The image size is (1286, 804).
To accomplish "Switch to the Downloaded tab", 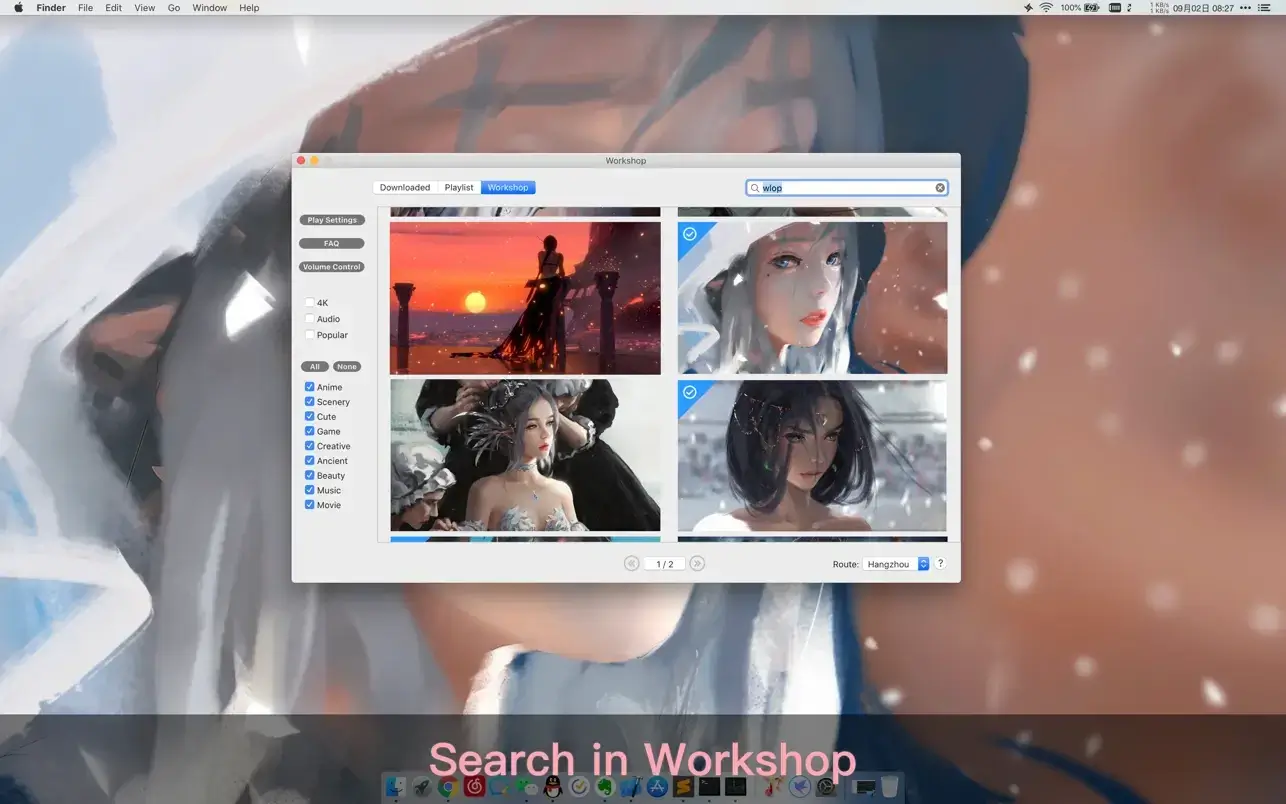I will point(405,188).
